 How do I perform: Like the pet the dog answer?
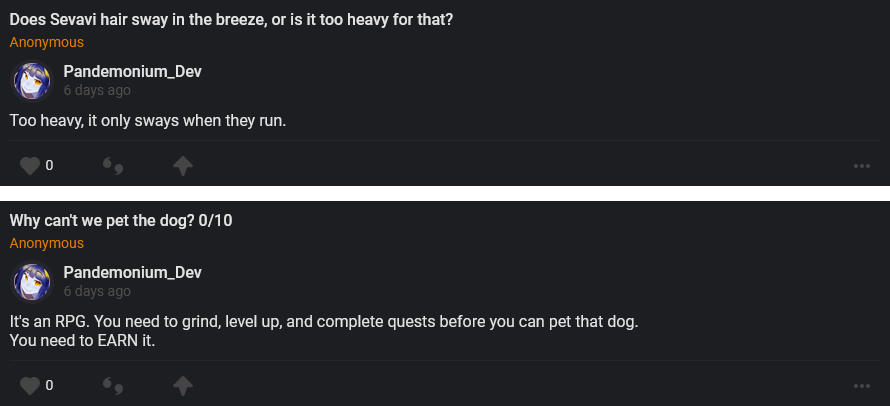[30, 385]
